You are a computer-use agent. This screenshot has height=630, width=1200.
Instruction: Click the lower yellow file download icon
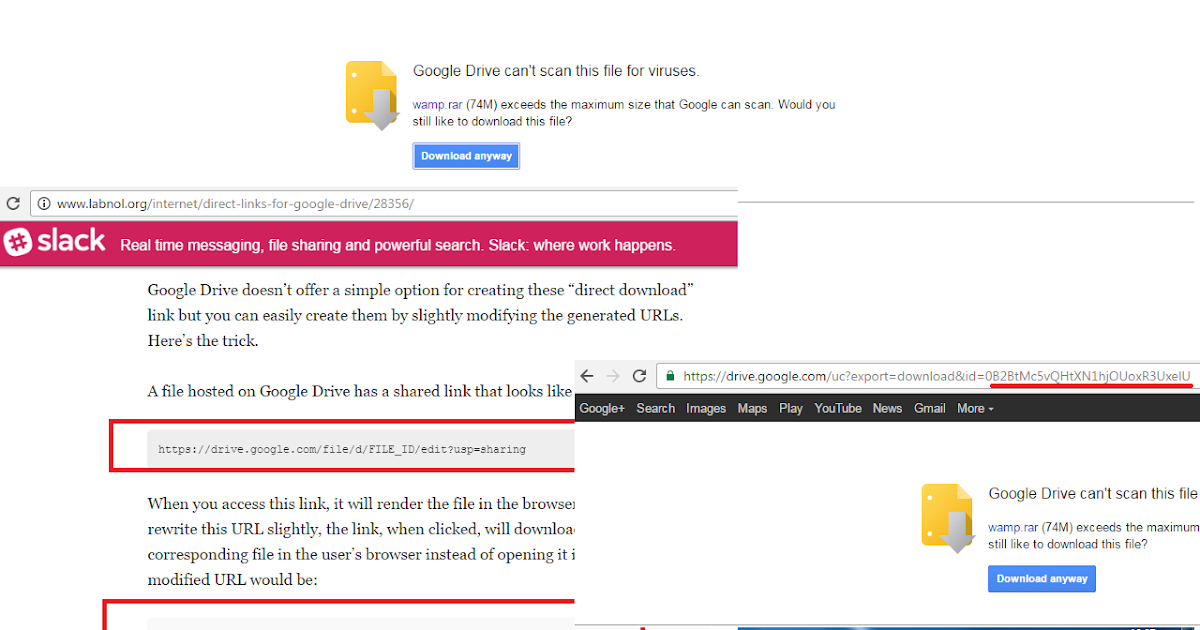point(948,518)
